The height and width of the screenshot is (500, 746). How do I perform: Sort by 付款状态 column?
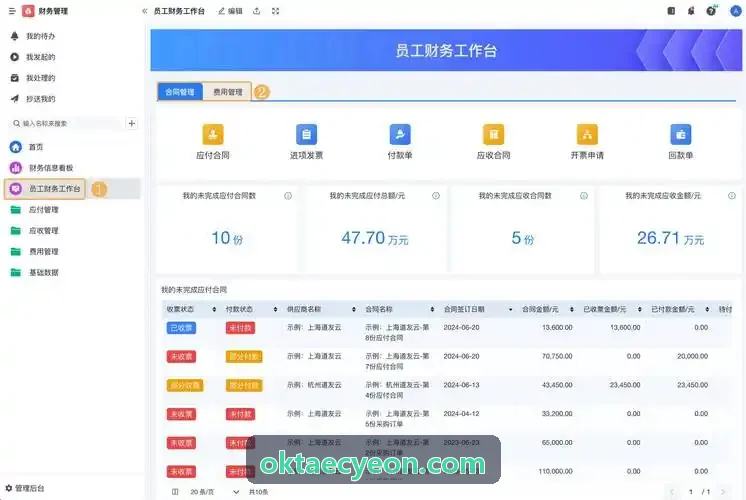tap(275, 310)
